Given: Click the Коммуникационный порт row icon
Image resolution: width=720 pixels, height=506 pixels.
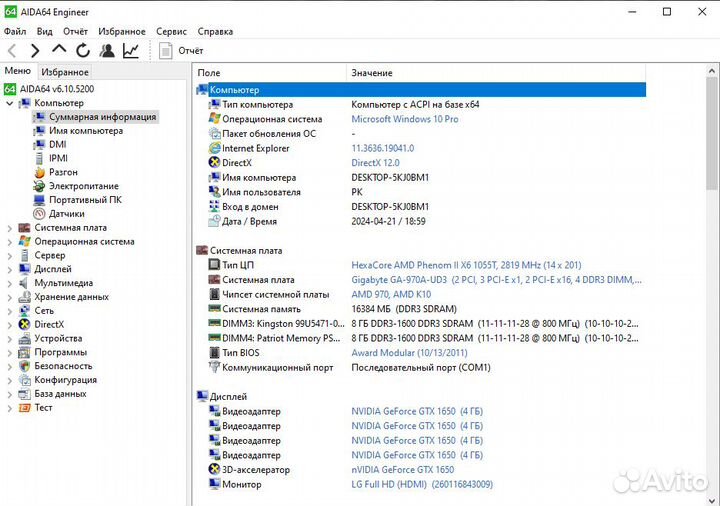Looking at the screenshot, I should 214,367.
